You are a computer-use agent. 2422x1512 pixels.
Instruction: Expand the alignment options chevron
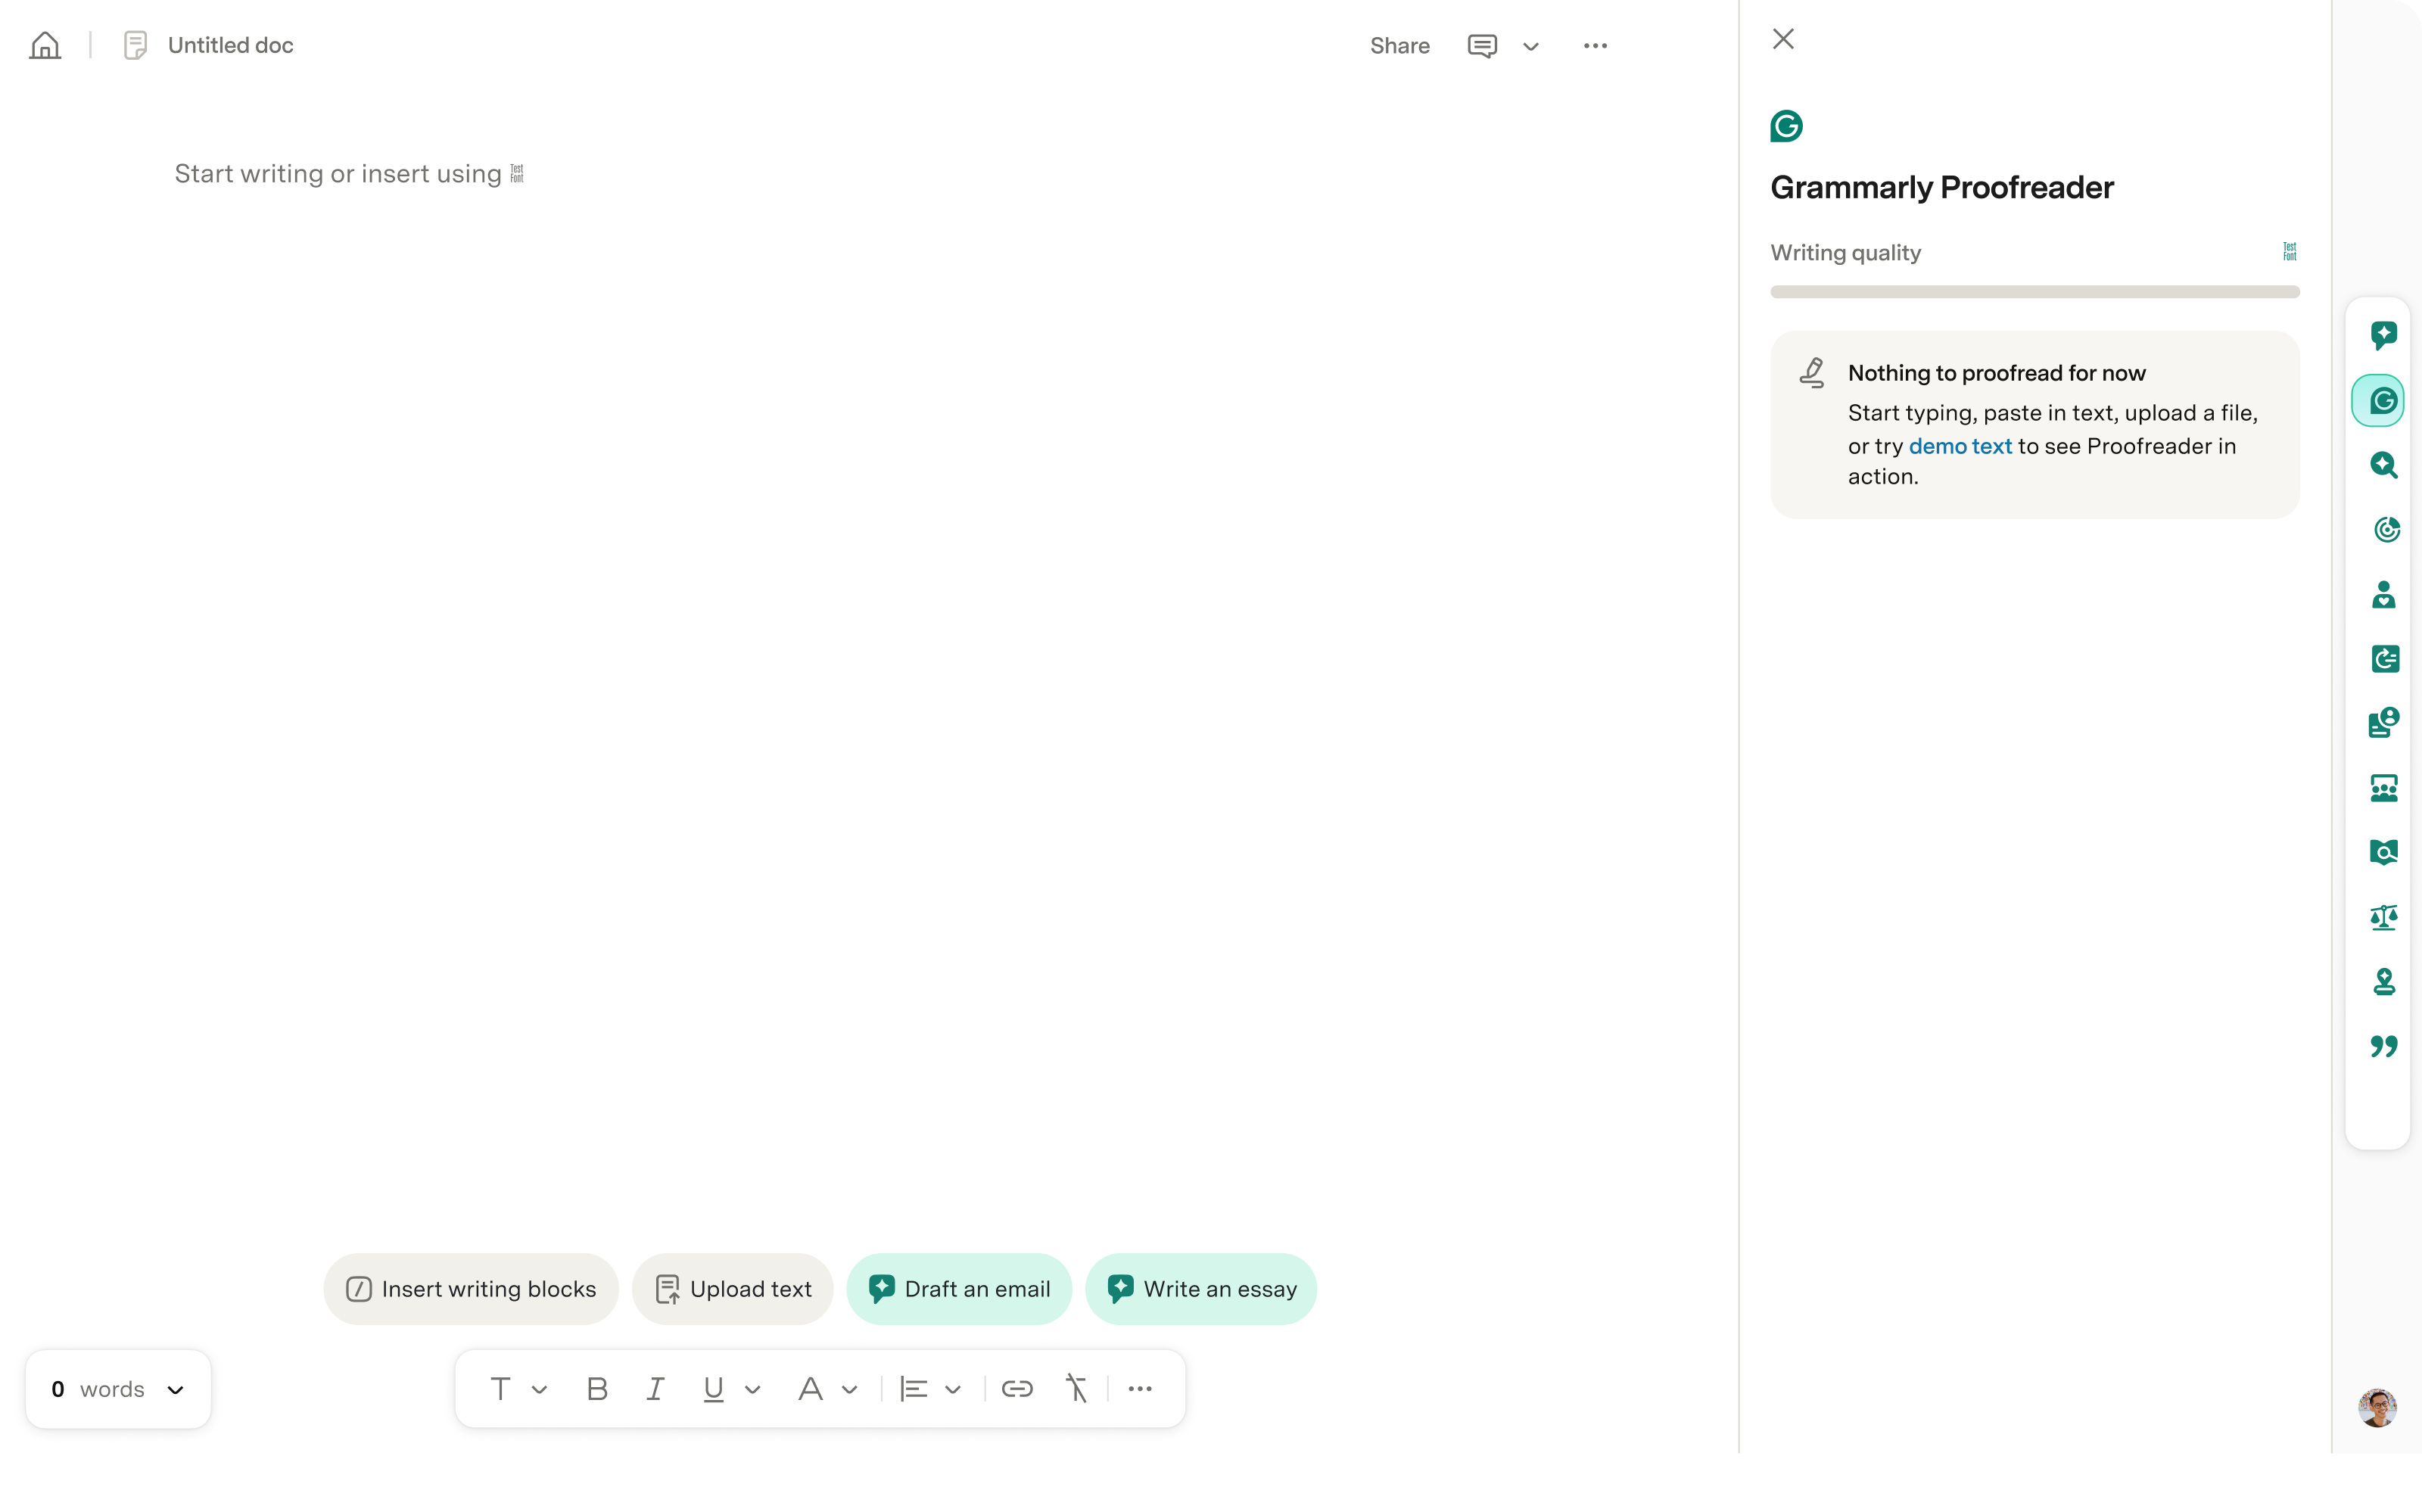click(953, 1390)
